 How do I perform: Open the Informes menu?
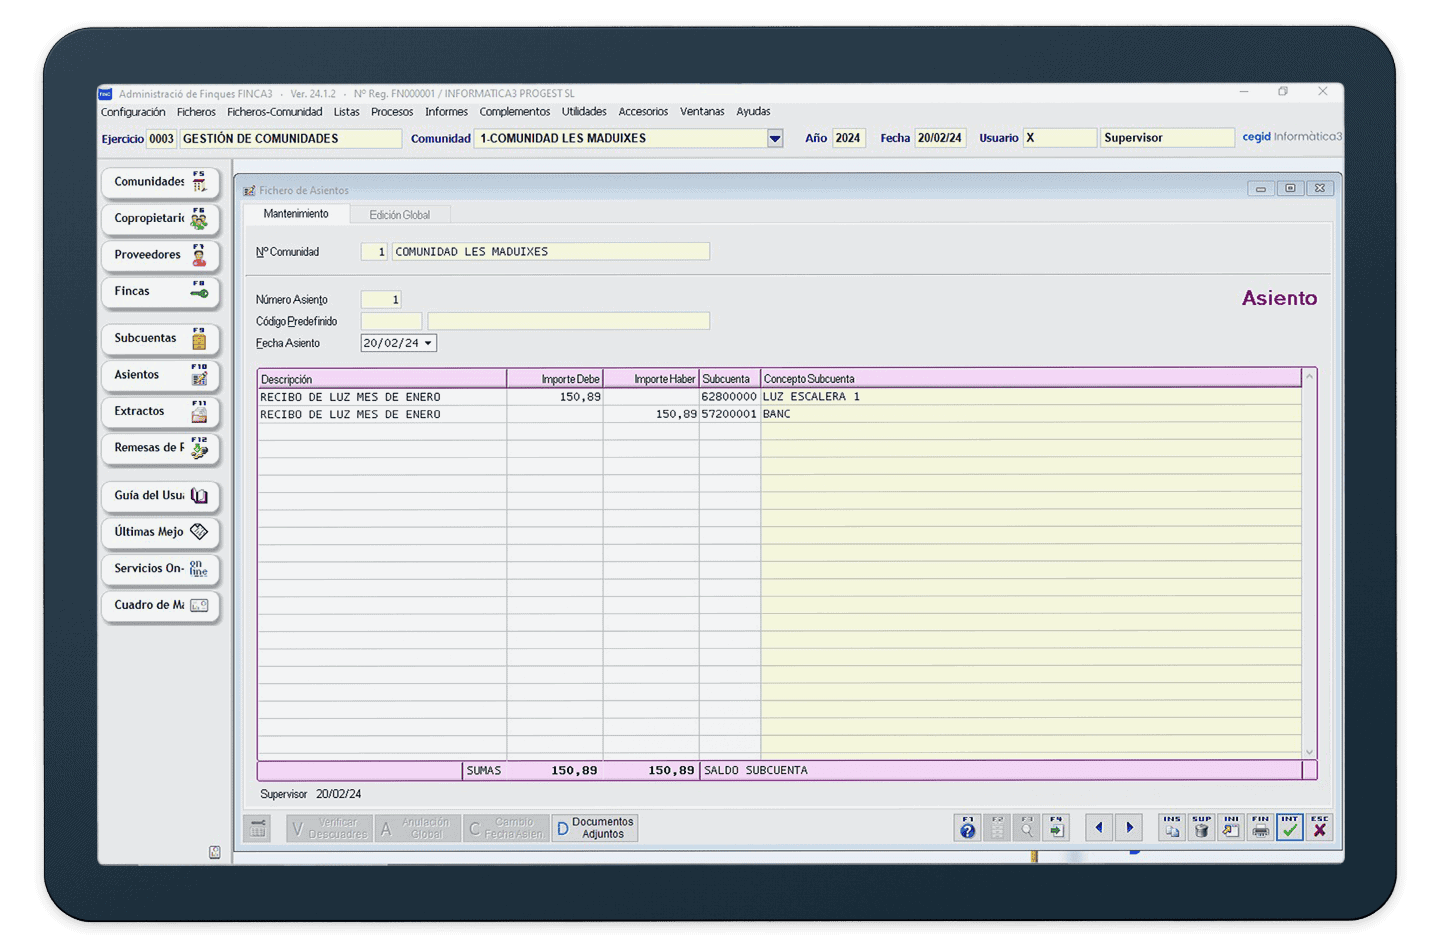pyautogui.click(x=446, y=112)
